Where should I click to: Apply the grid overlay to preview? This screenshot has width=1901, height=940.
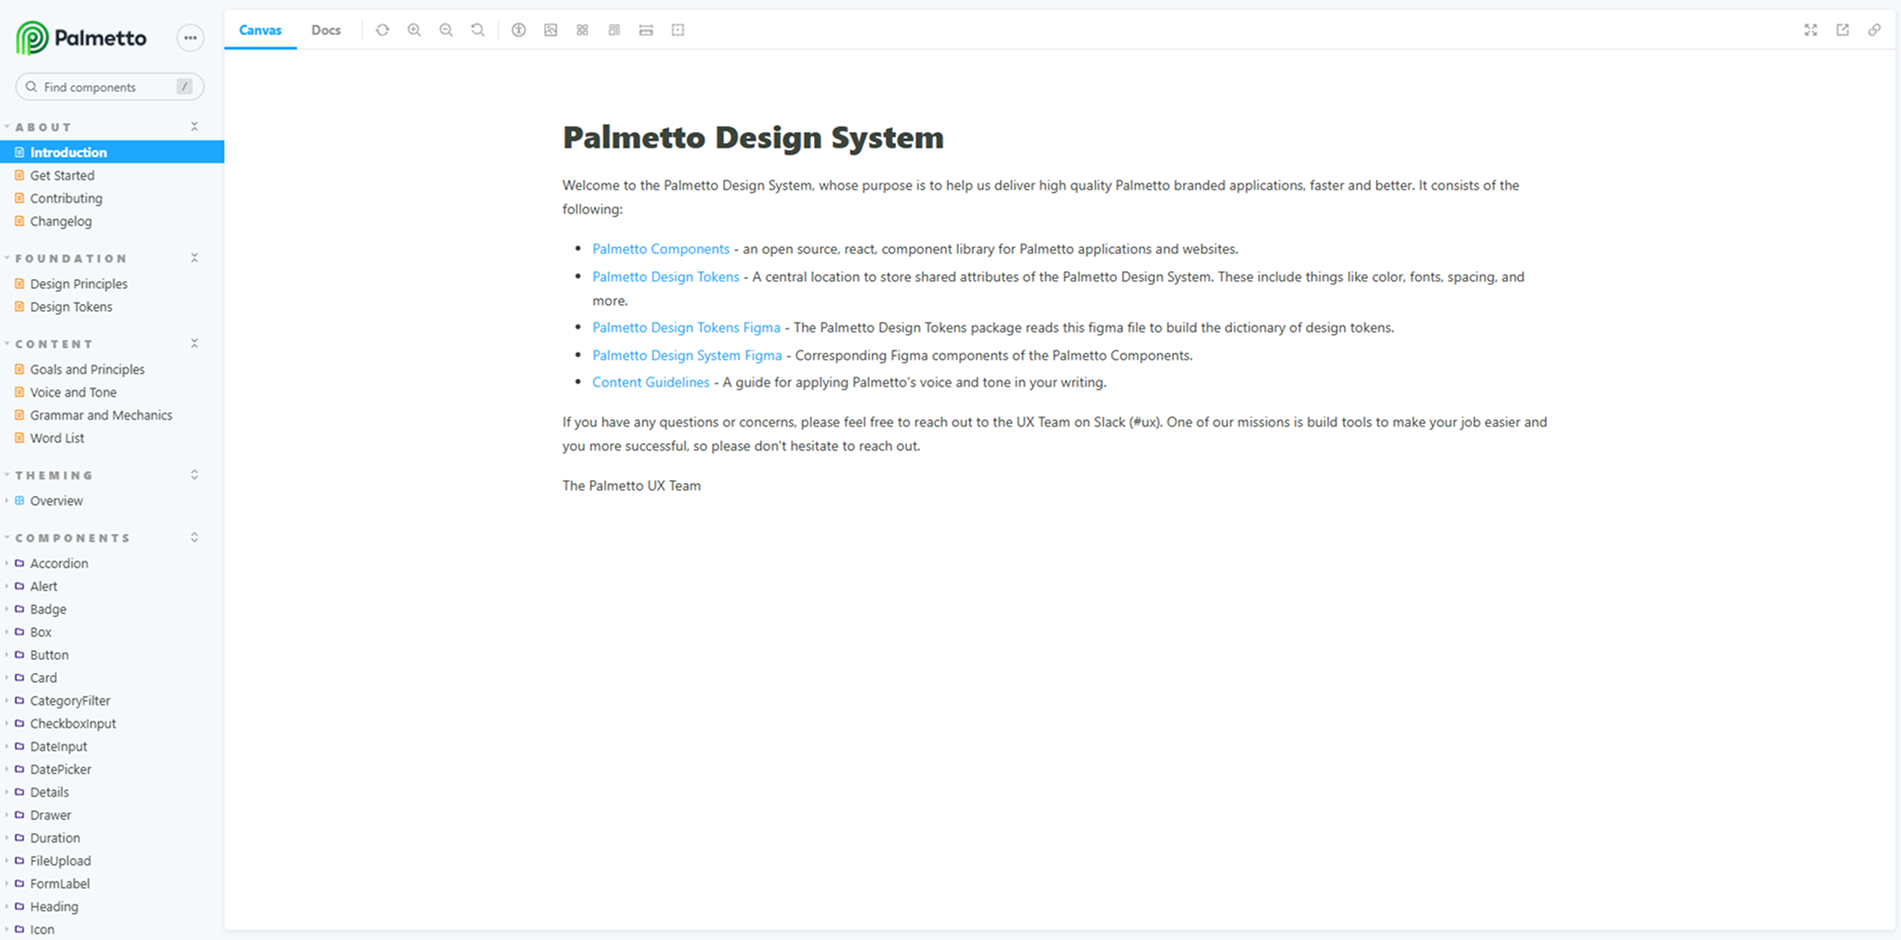point(582,30)
